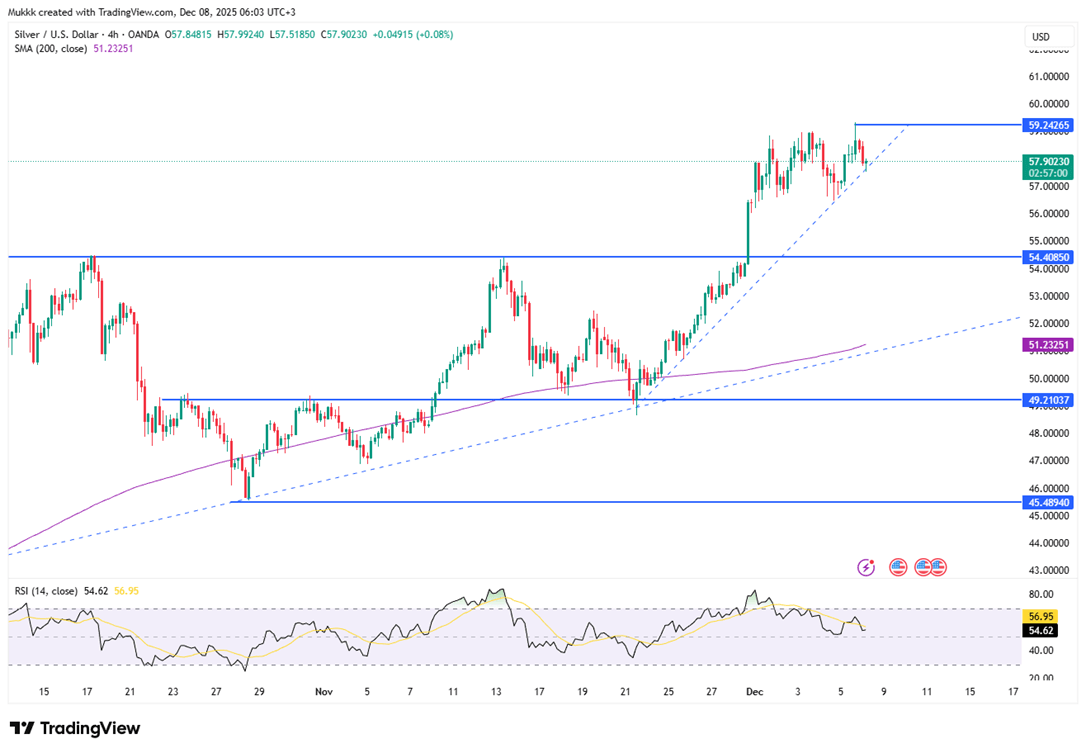Open the USD currency selector
The width and height of the screenshot is (1086, 753).
click(1040, 37)
